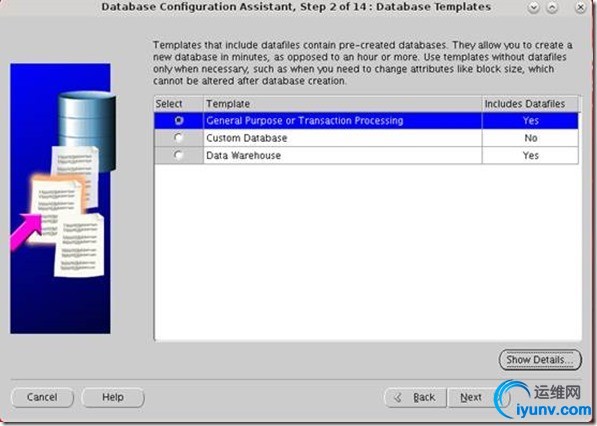Click the Select column header
Viewport: 597px width, 426px height.
179,104
